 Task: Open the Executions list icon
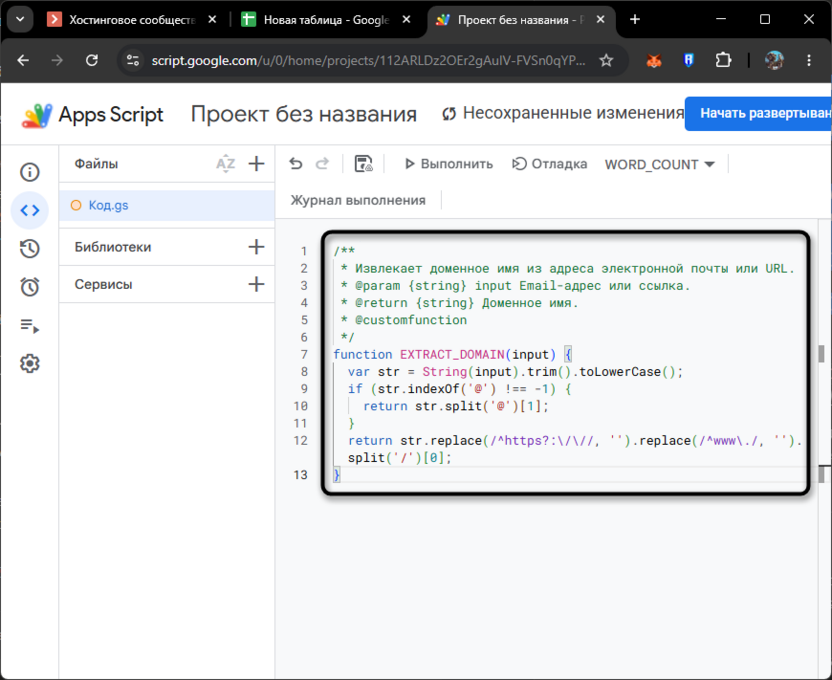(x=30, y=326)
